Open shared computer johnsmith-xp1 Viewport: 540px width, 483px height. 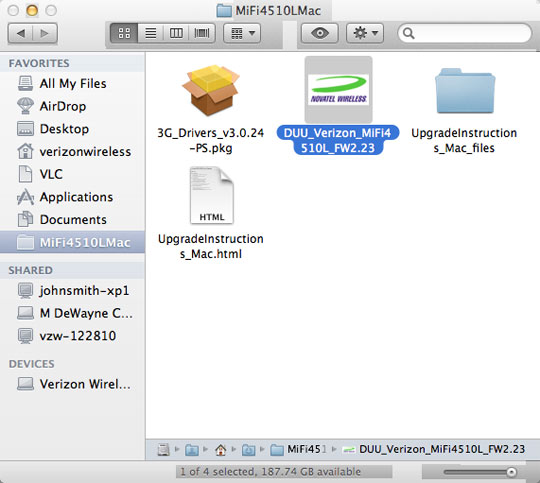click(x=72, y=291)
